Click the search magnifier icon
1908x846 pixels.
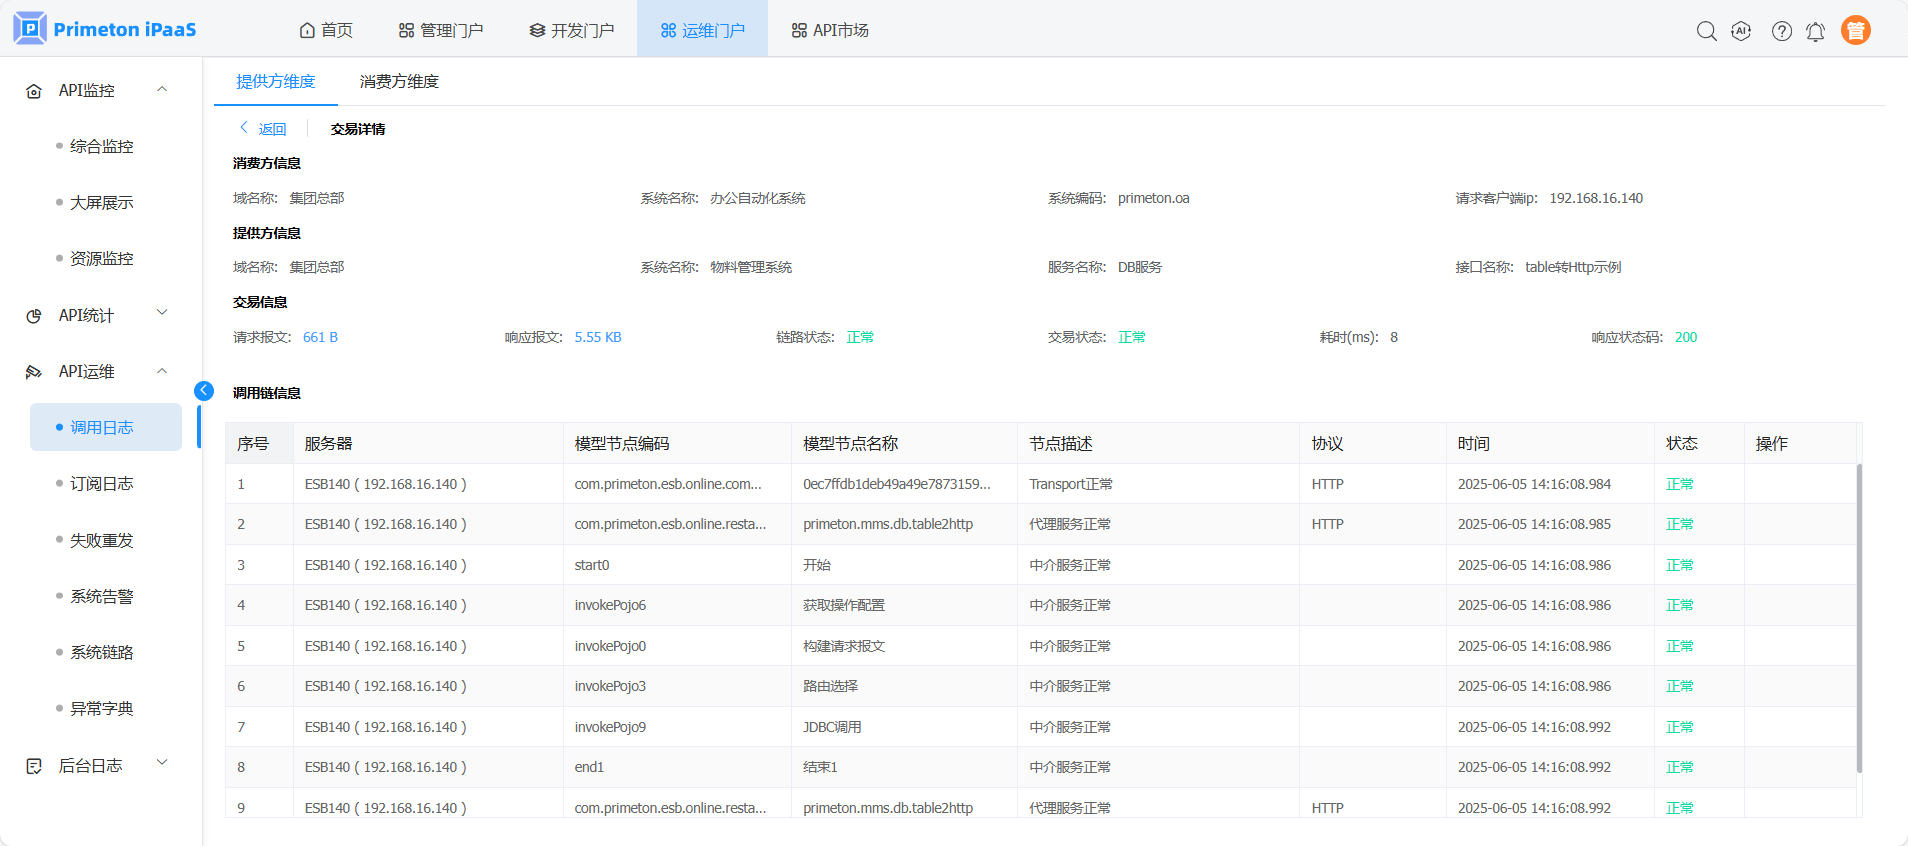[1706, 31]
